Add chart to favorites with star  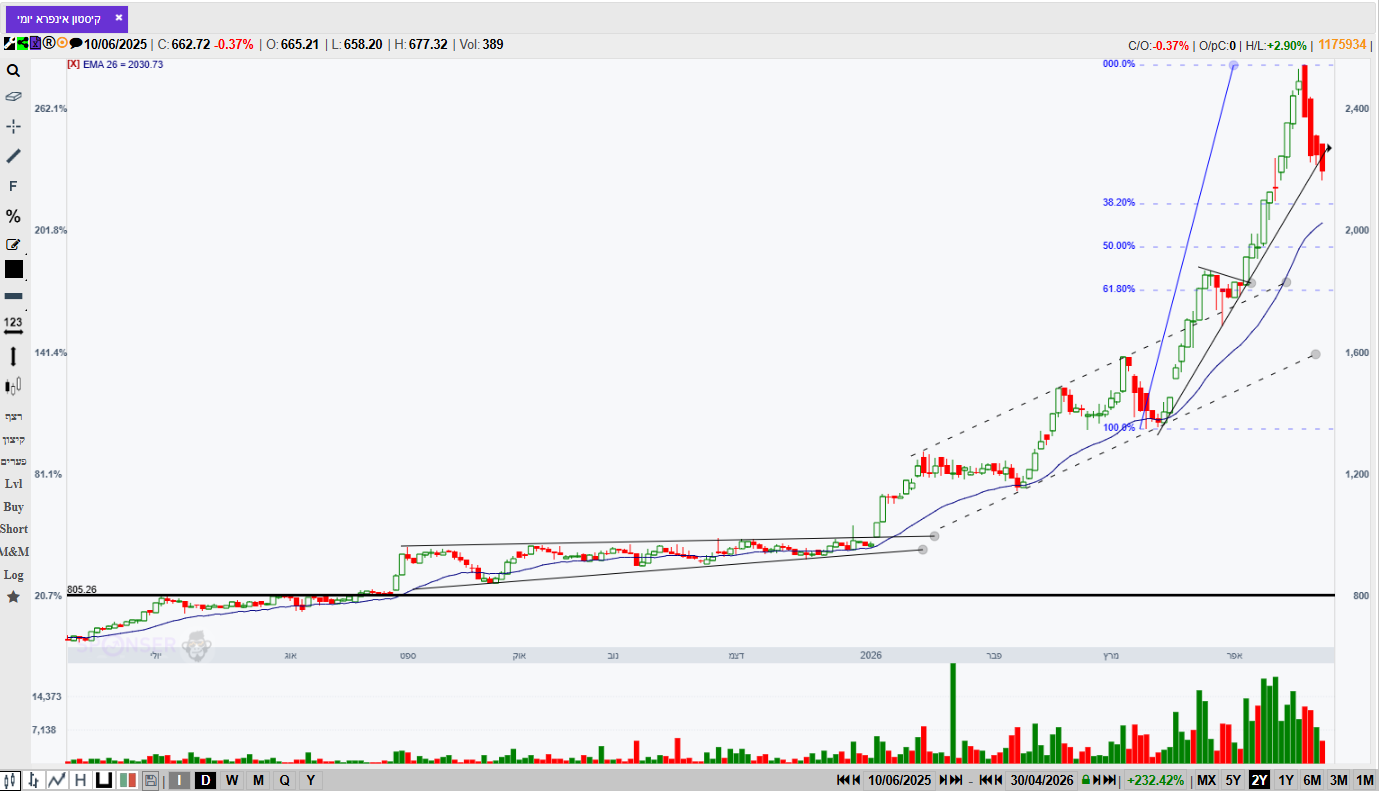click(x=13, y=597)
